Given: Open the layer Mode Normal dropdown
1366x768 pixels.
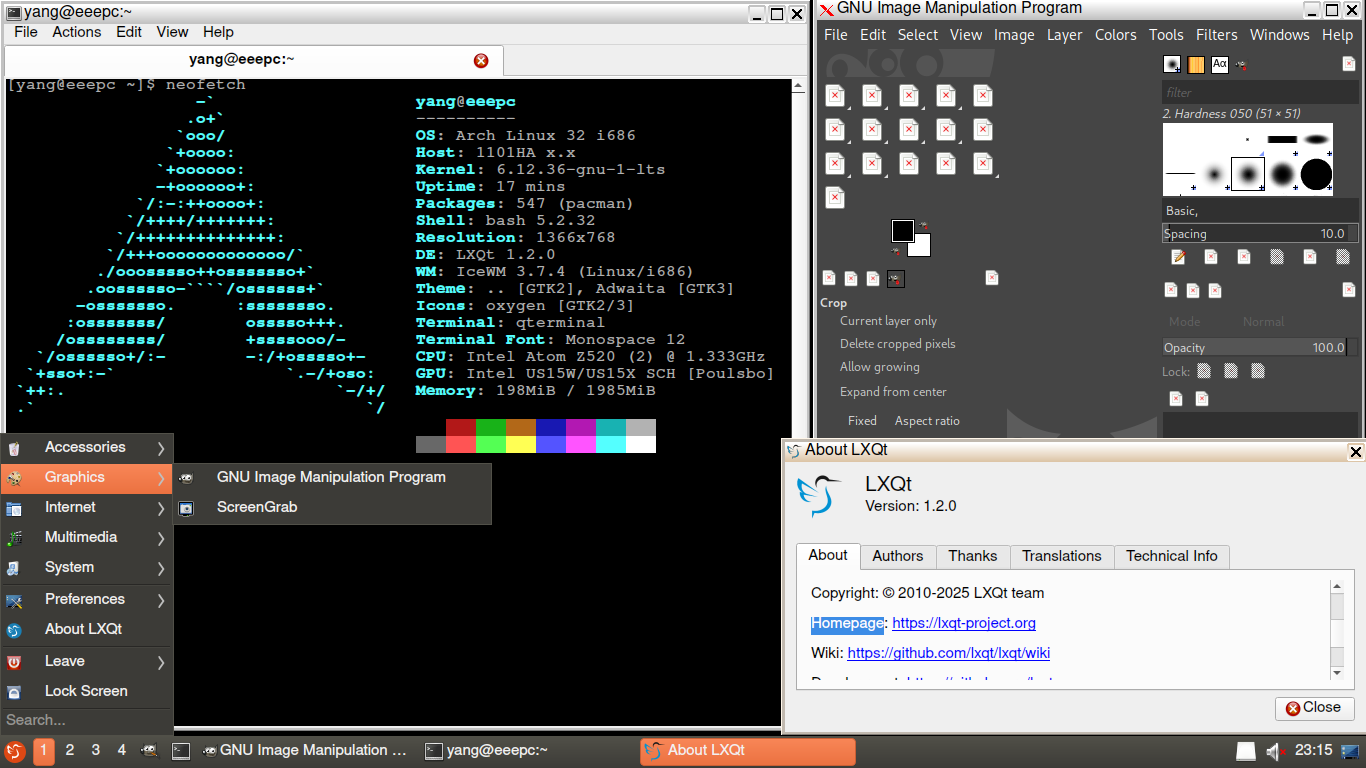Looking at the screenshot, I should (x=1263, y=322).
